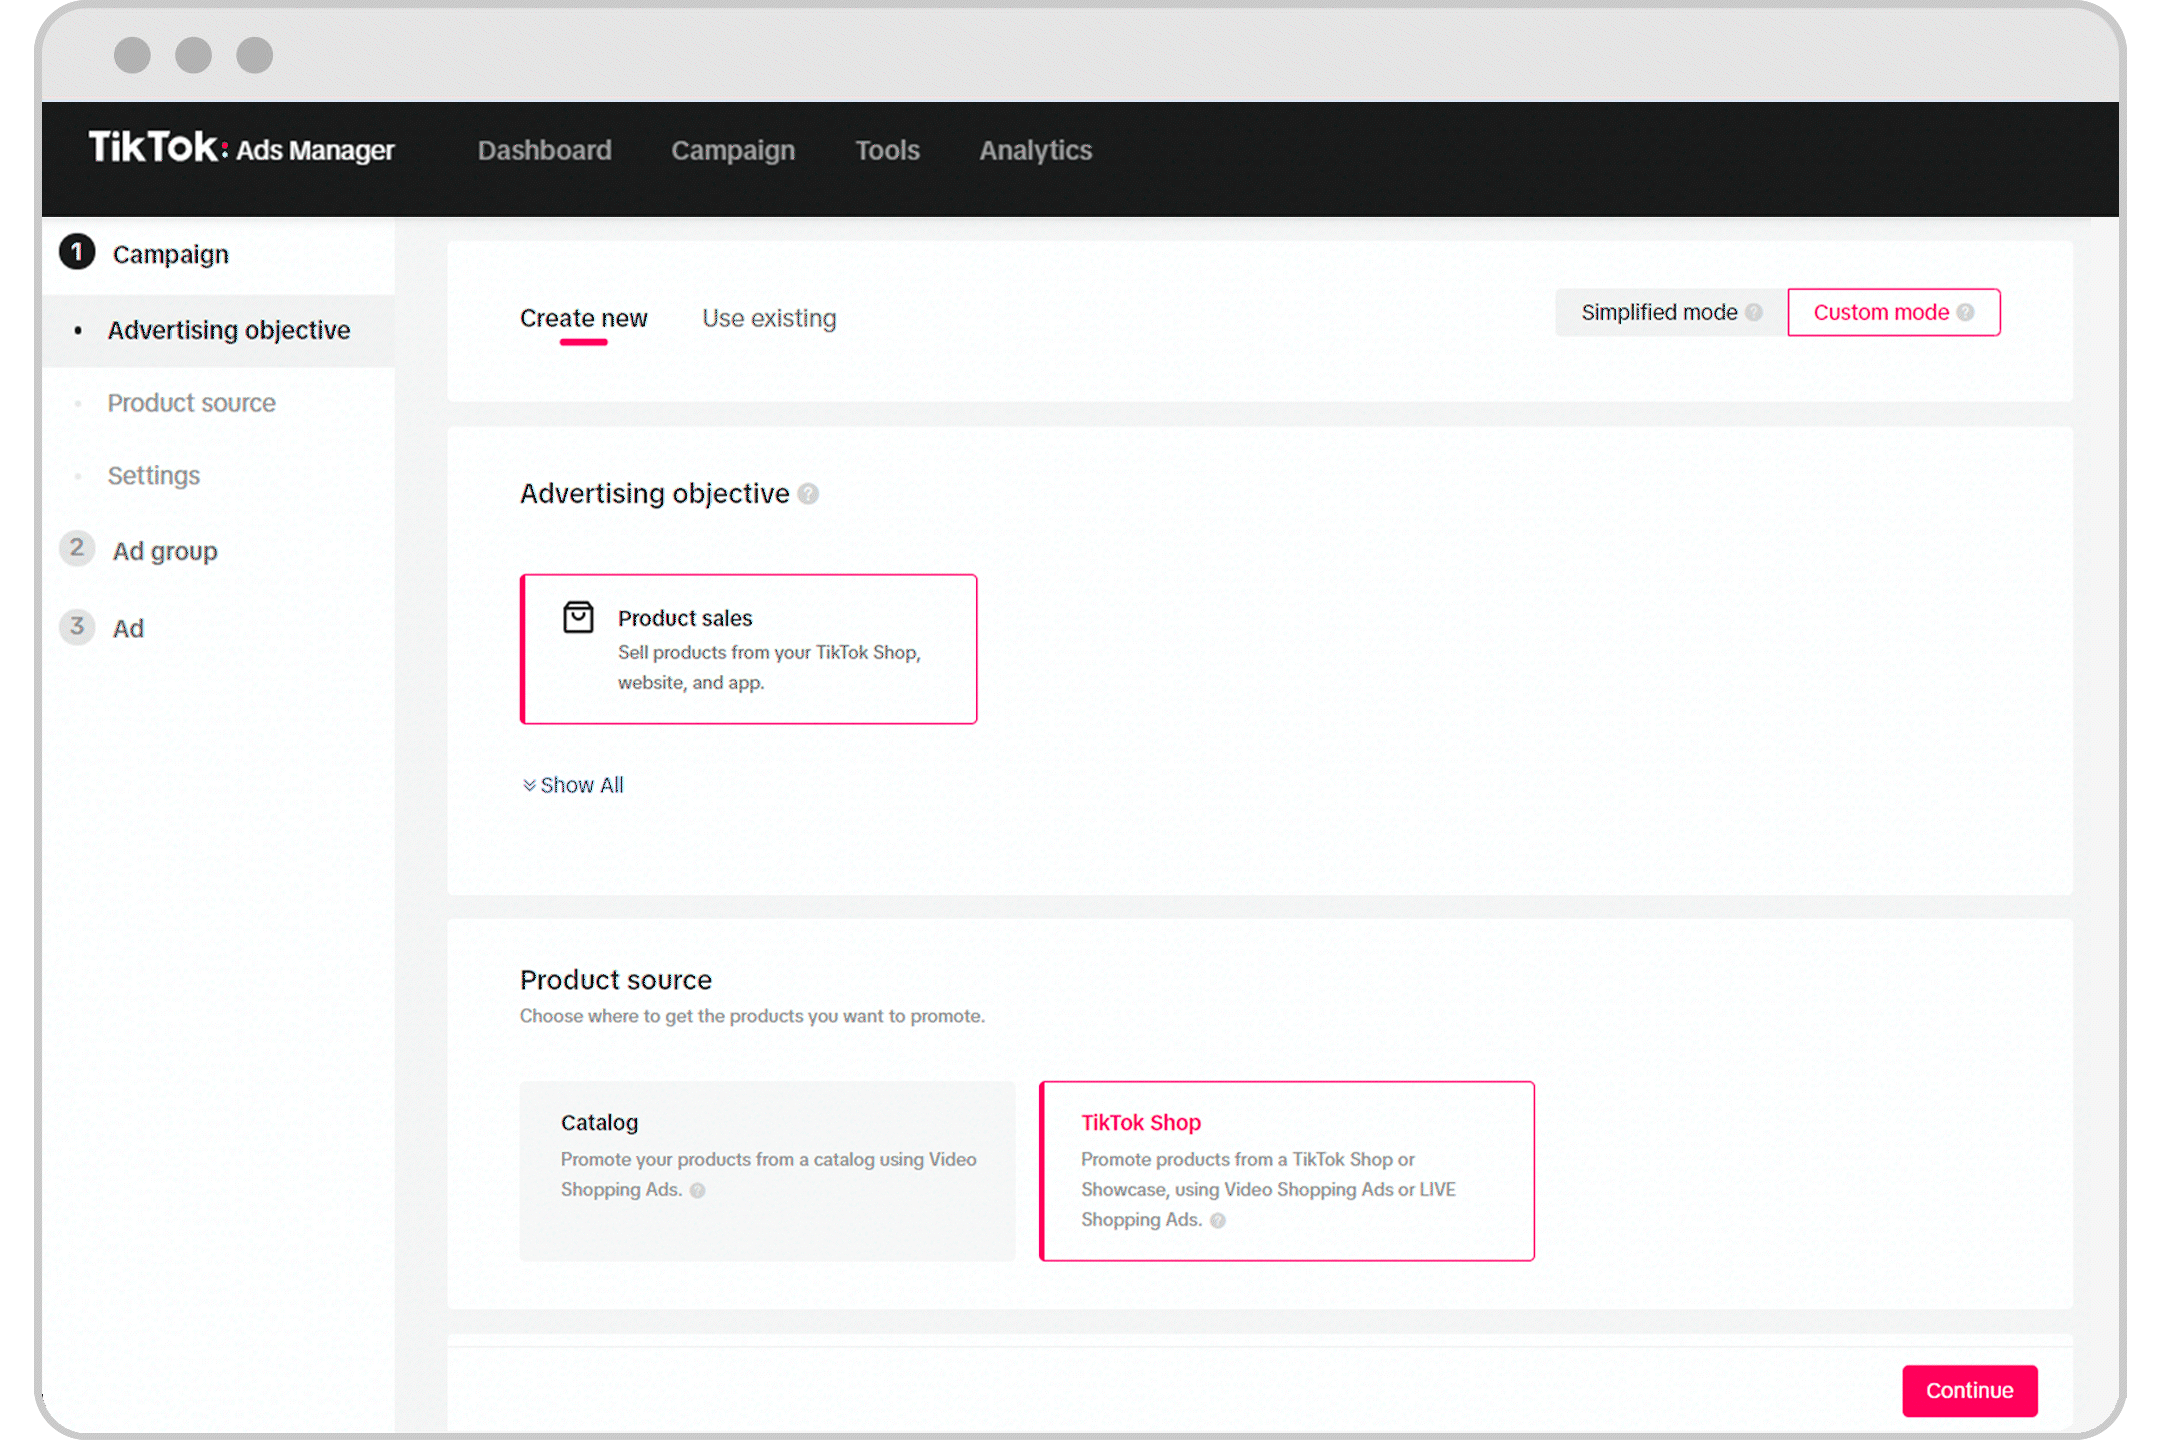This screenshot has height=1440, width=2160.
Task: Switch to the Use existing tab
Action: click(x=769, y=318)
